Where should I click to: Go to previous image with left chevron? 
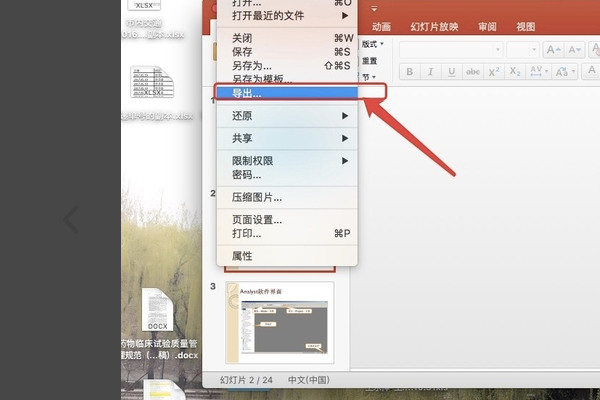[71, 219]
